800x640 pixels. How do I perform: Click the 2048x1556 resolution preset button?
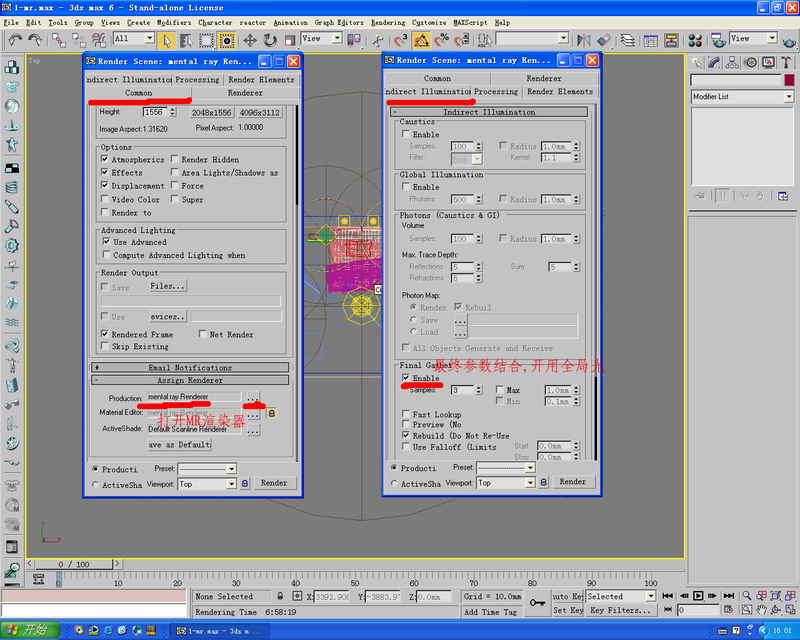pyautogui.click(x=211, y=113)
